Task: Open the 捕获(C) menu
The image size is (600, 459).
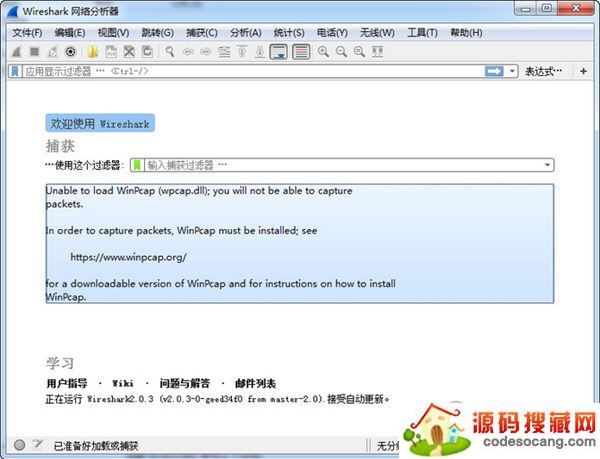Action: pos(202,33)
